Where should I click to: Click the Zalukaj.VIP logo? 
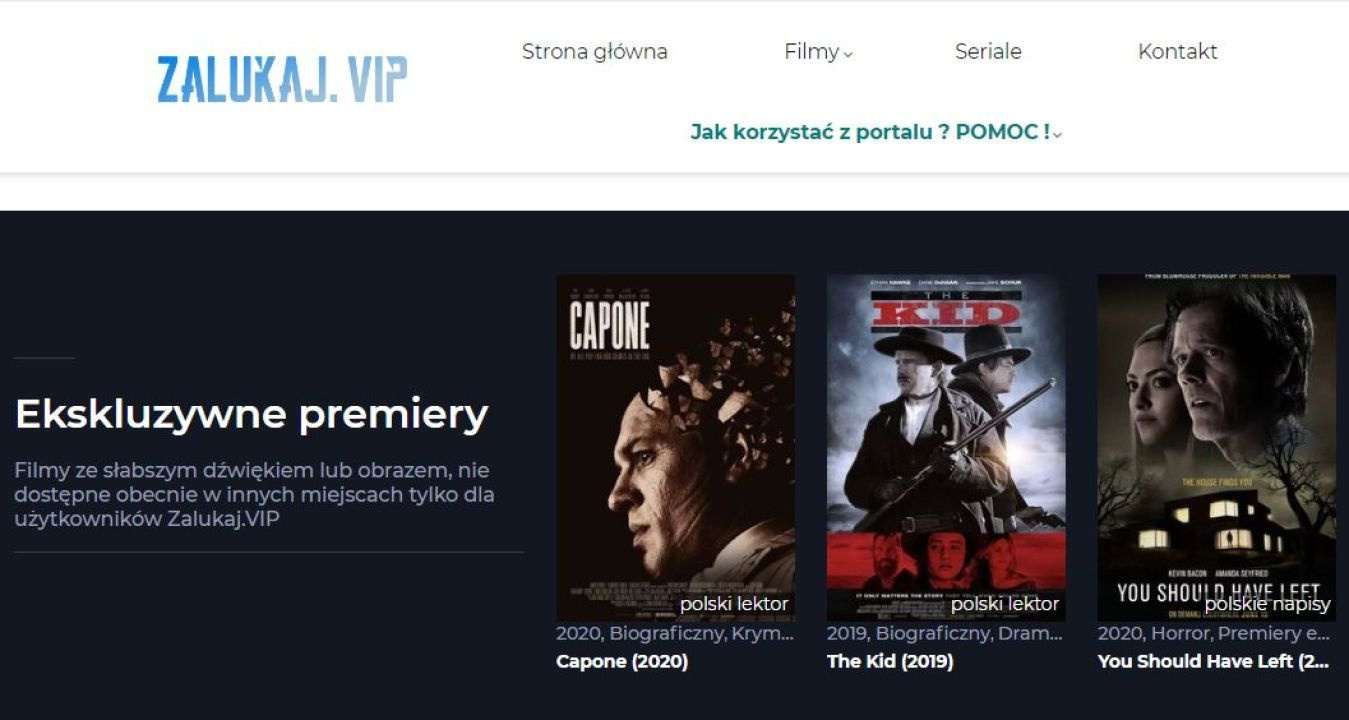click(282, 79)
